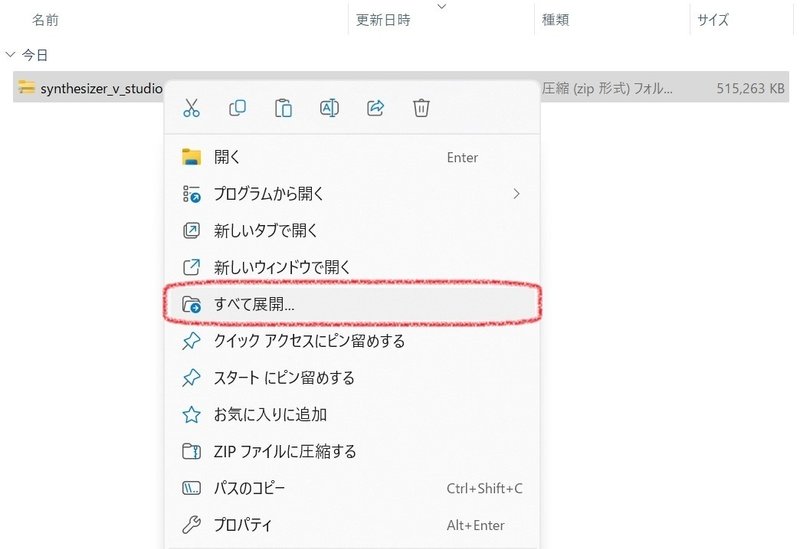Click the Paste clipboard icon
The width and height of the screenshot is (800, 549).
[283, 108]
